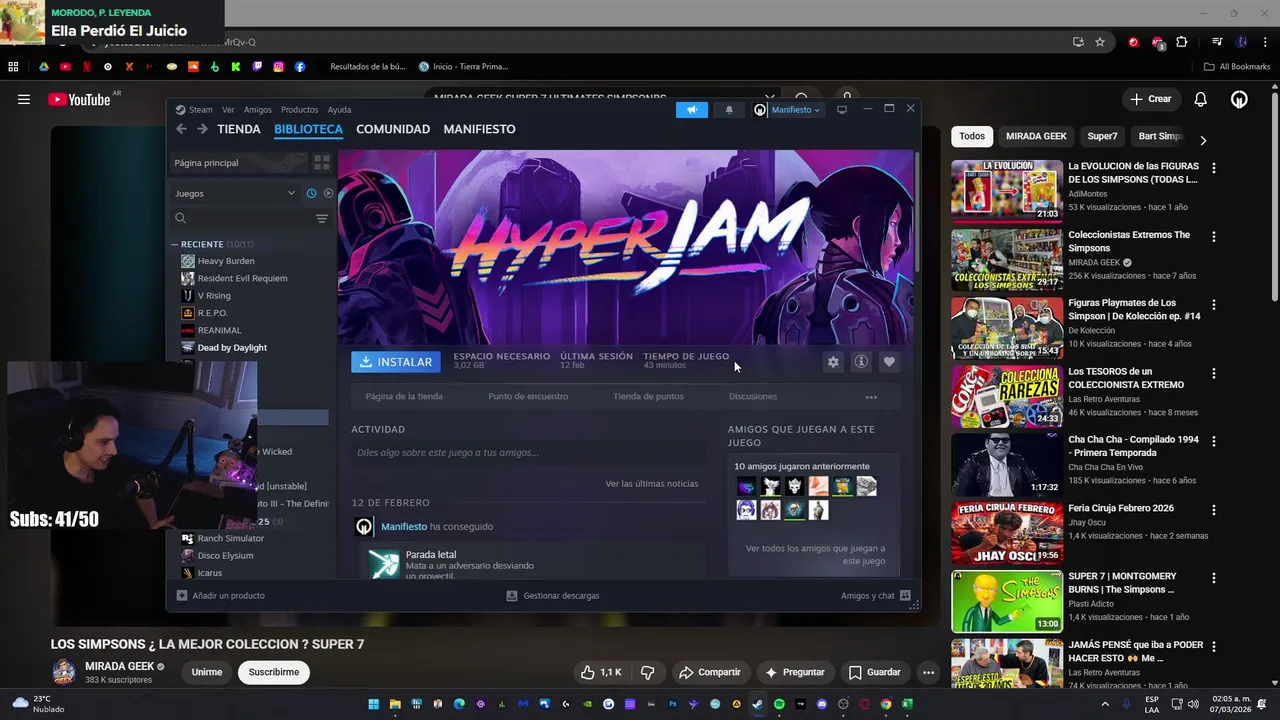Switch to COMUNIDAD section
The image size is (1280, 720).
(393, 129)
